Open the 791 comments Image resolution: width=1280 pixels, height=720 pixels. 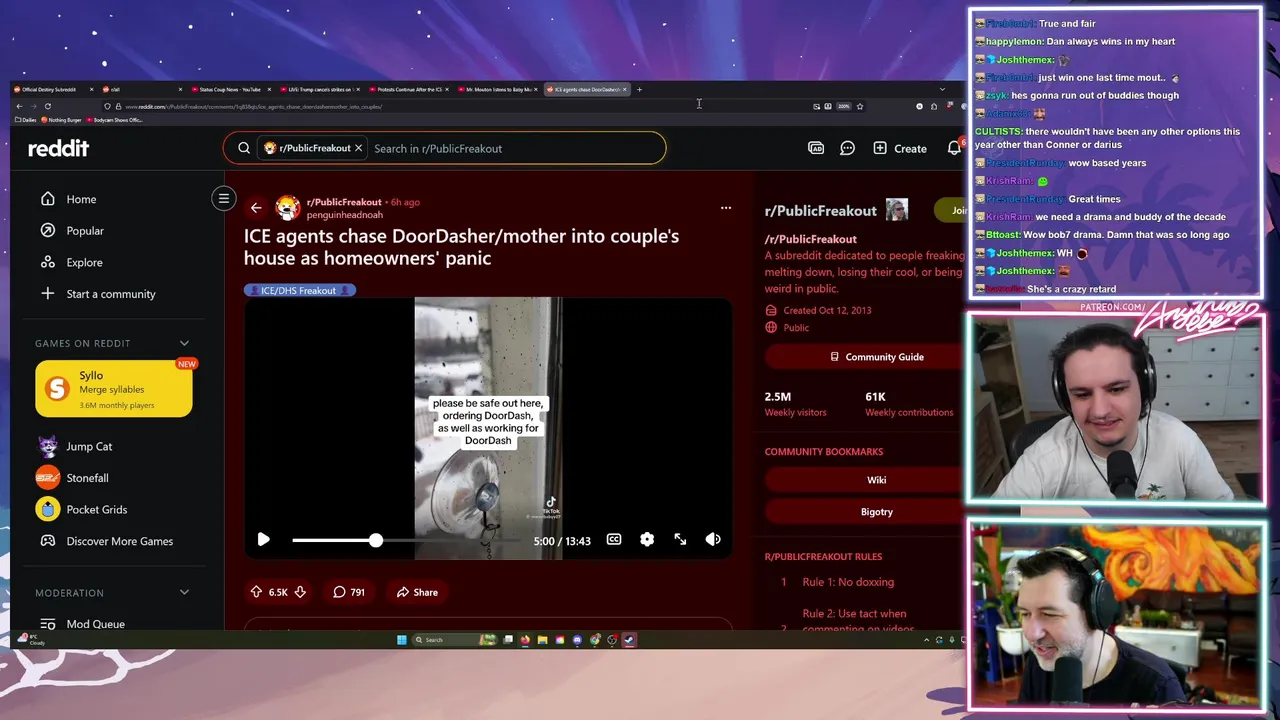click(x=349, y=592)
